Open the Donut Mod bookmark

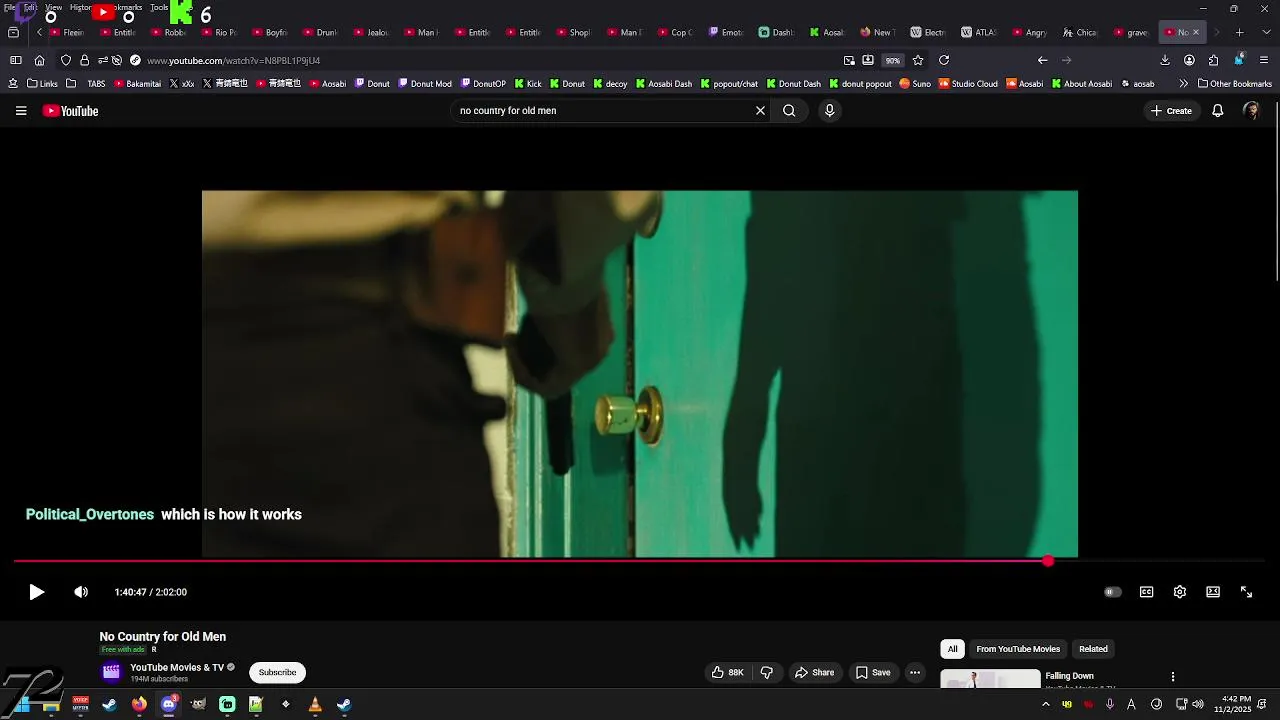(424, 84)
